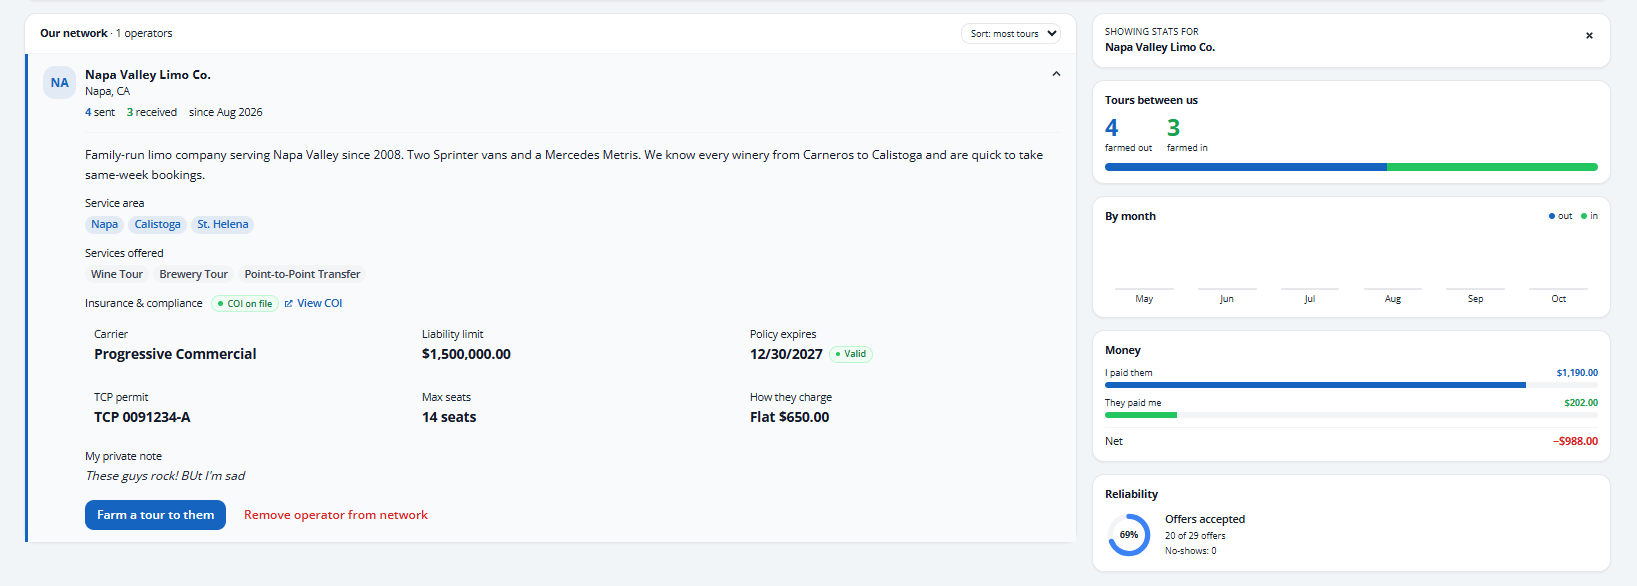Click the COI on file badge
The height and width of the screenshot is (586, 1637).
(x=245, y=304)
